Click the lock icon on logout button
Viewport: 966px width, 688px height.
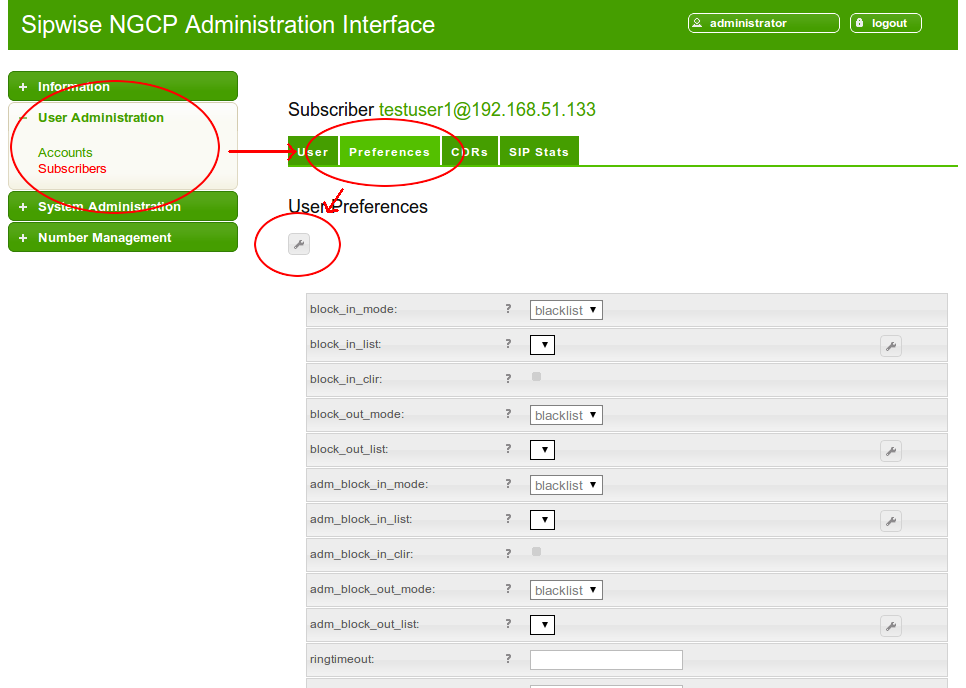click(x=859, y=23)
